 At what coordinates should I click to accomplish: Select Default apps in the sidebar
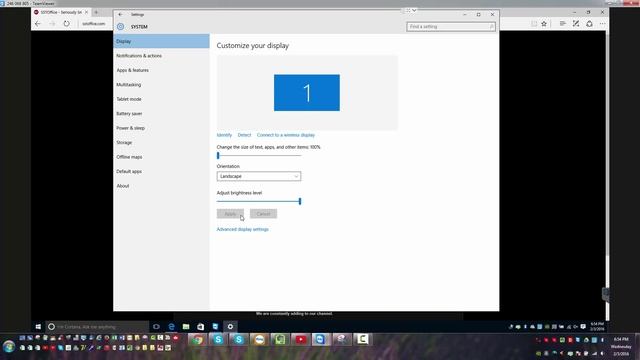[162, 171]
